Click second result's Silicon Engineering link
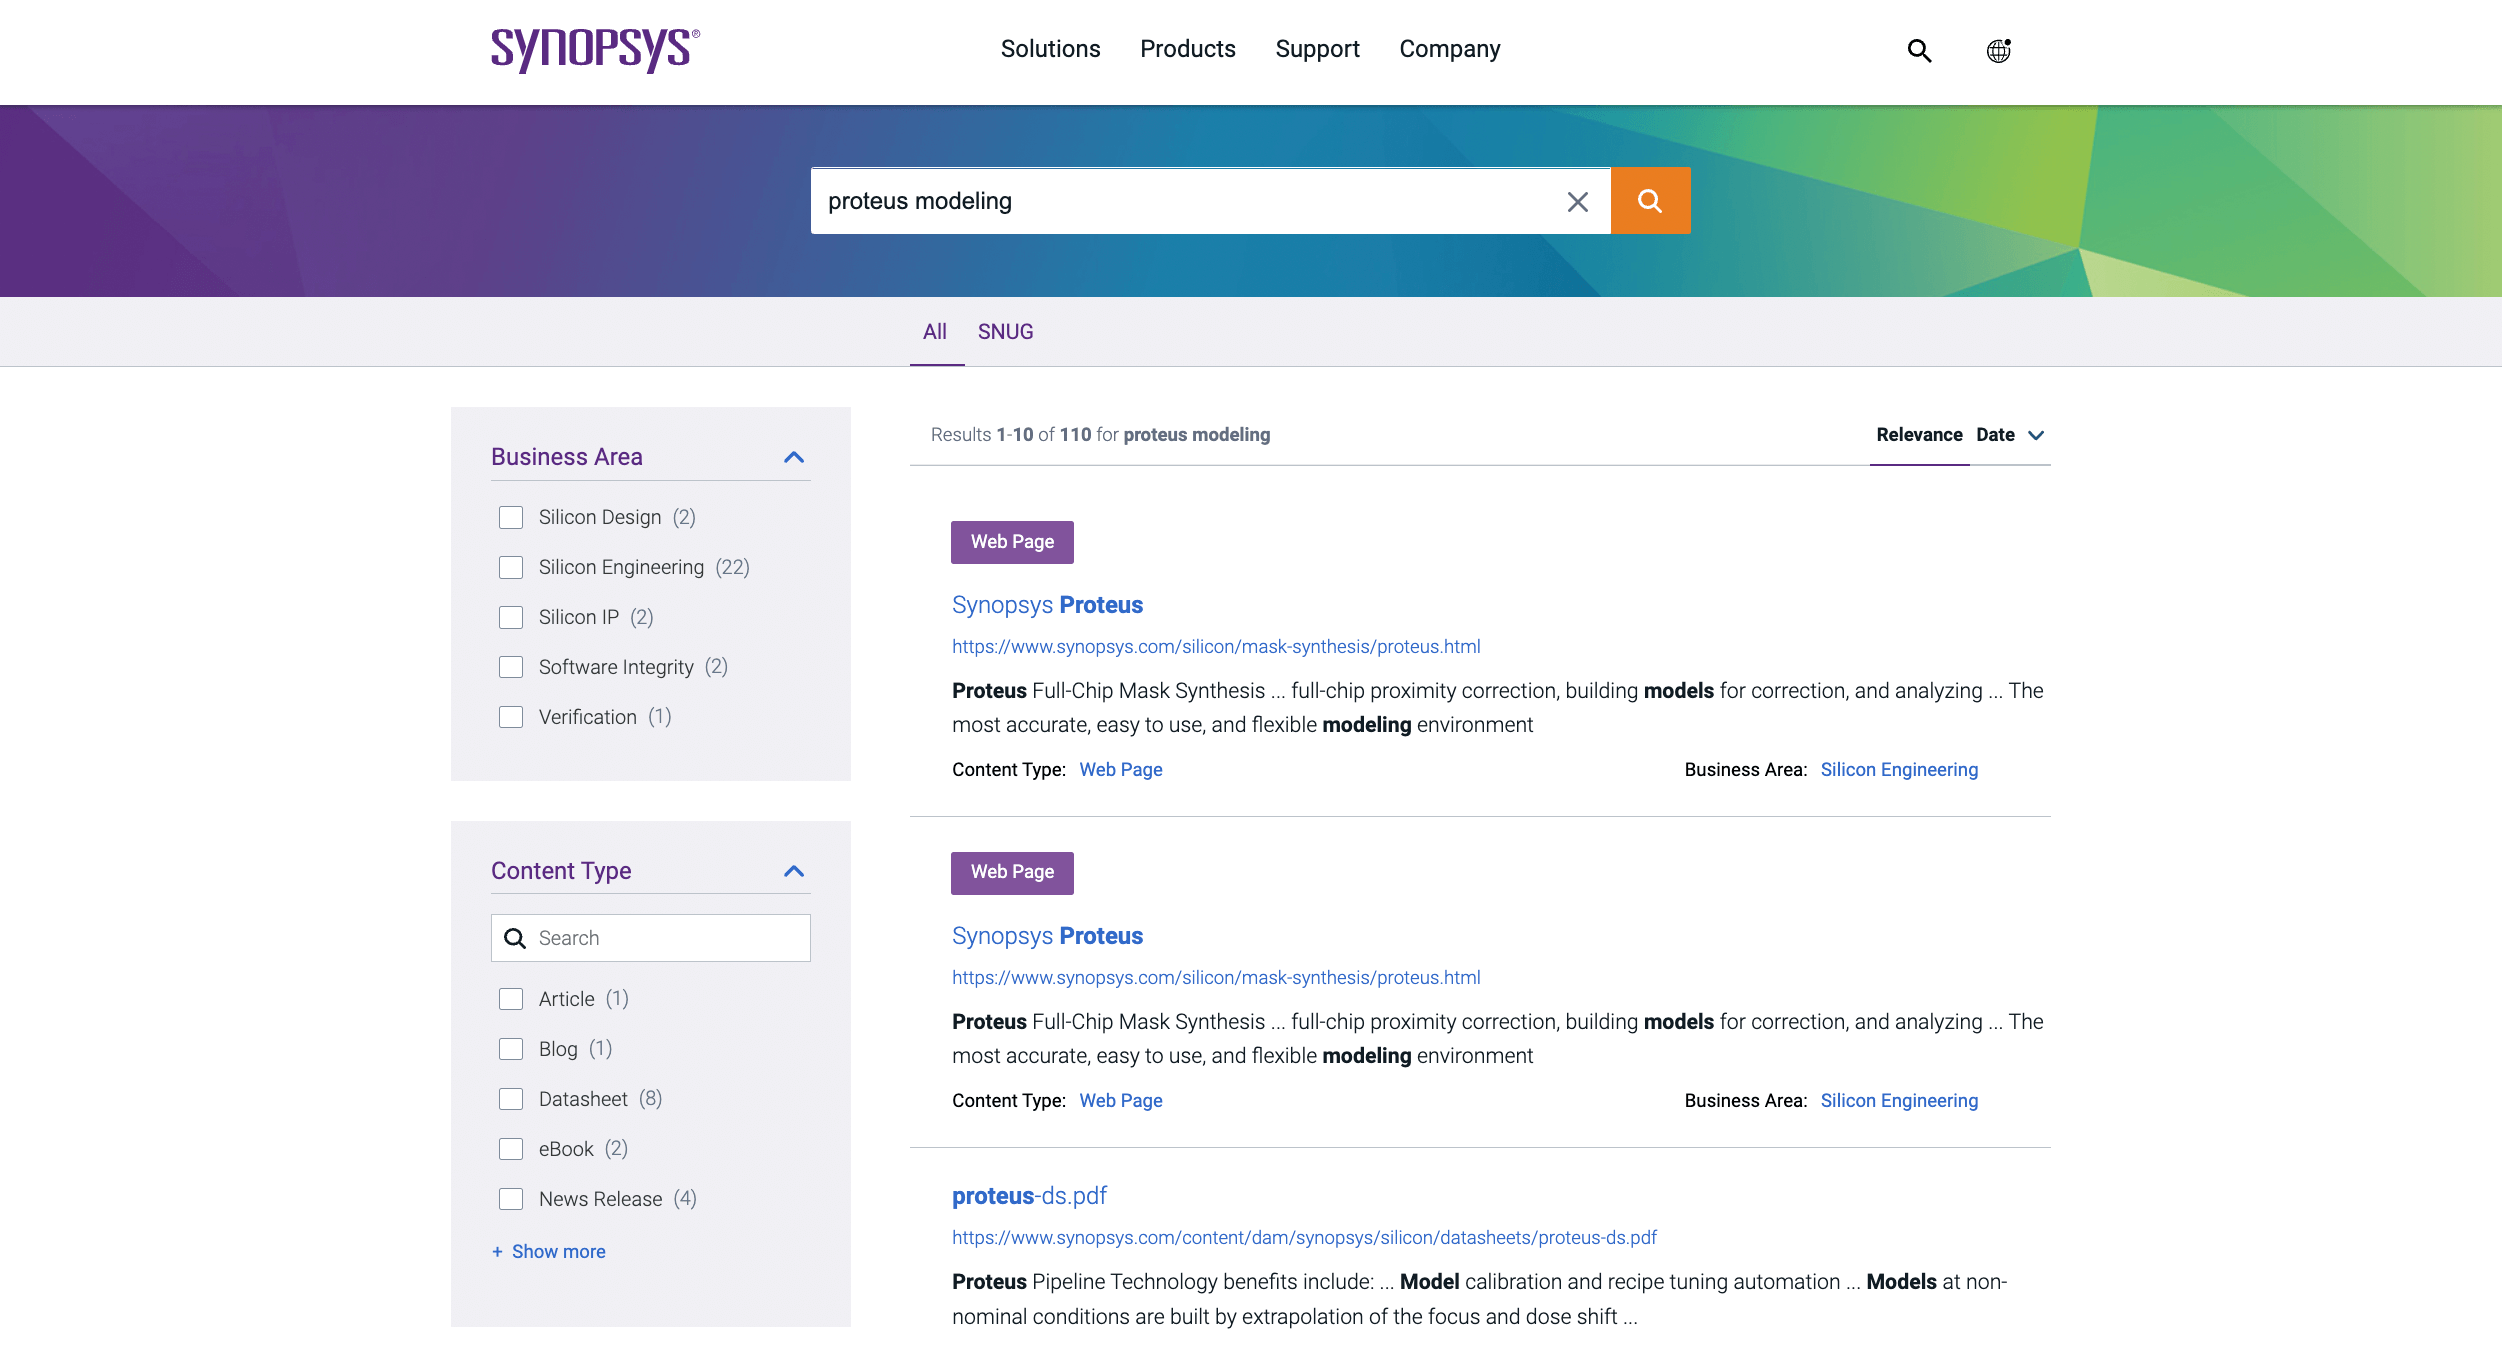The image size is (2502, 1350). coord(1899,1101)
